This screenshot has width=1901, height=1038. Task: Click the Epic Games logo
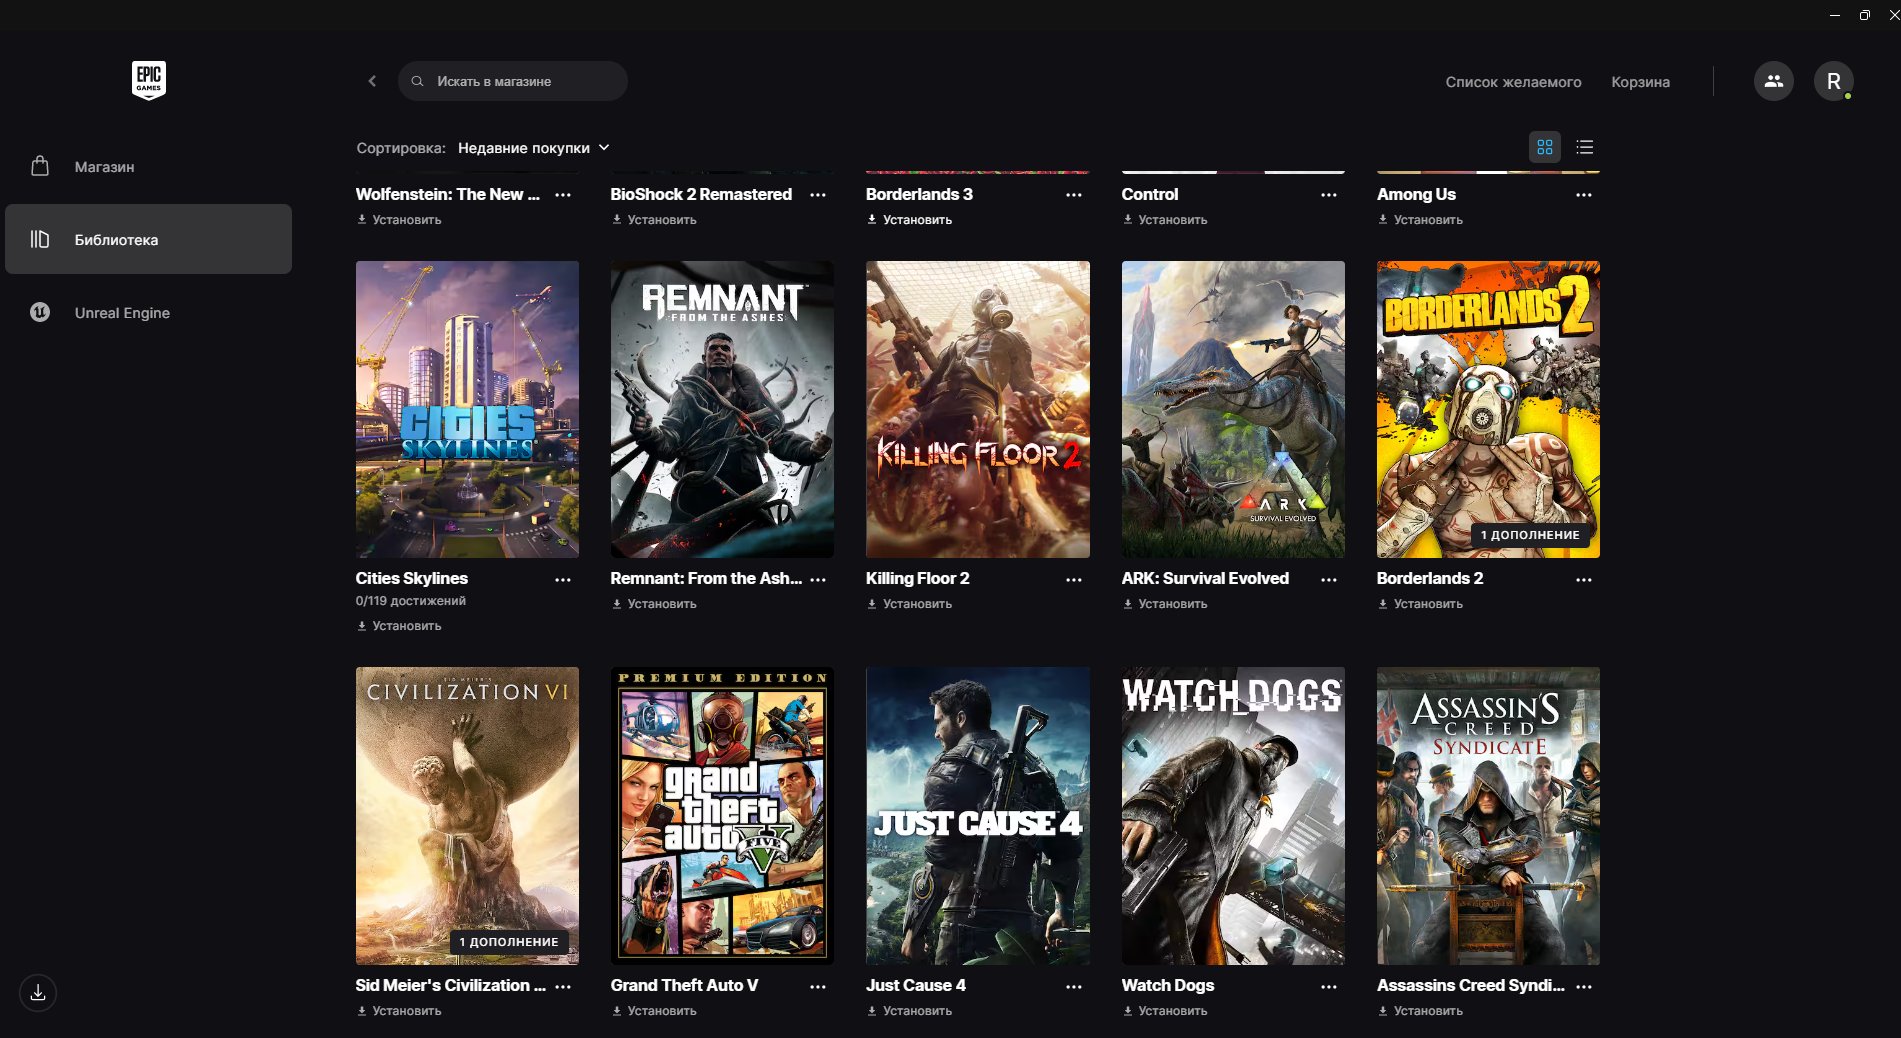pyautogui.click(x=148, y=80)
